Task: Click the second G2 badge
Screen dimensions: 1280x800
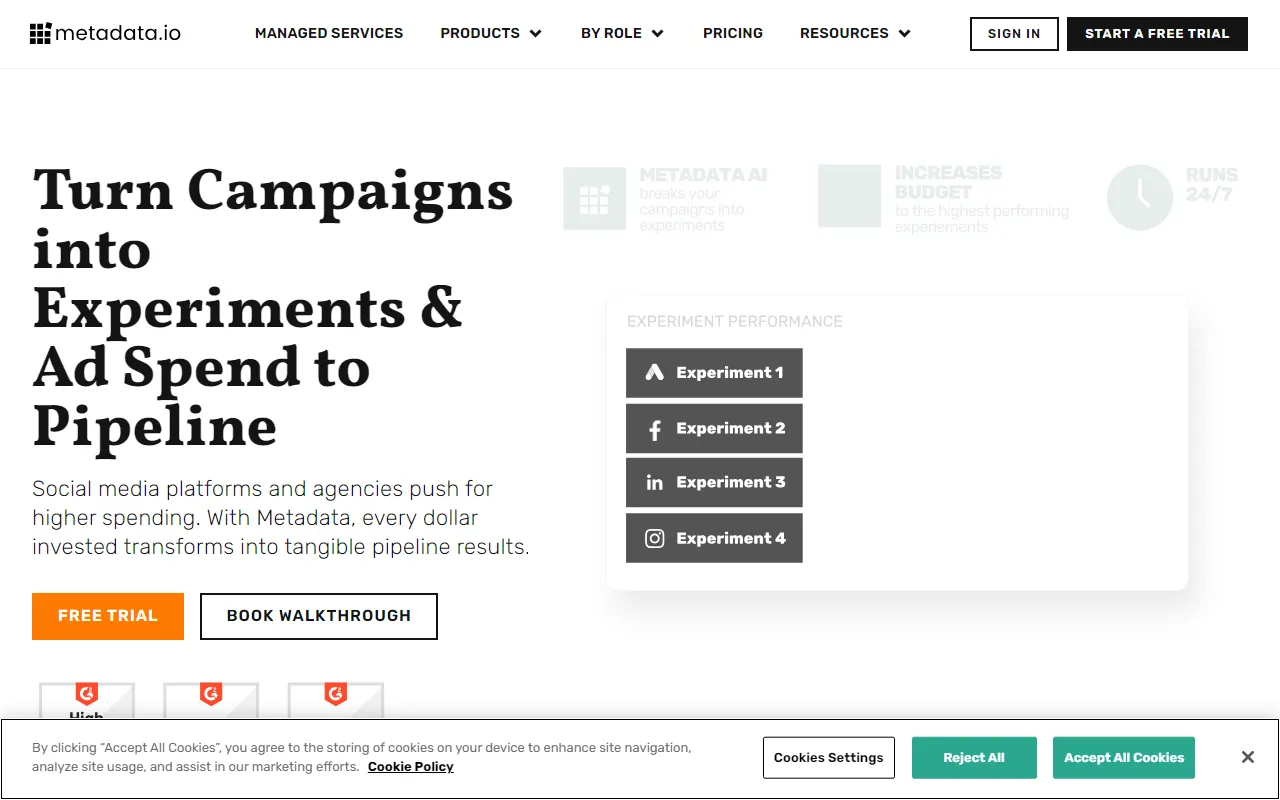Action: coord(211,701)
